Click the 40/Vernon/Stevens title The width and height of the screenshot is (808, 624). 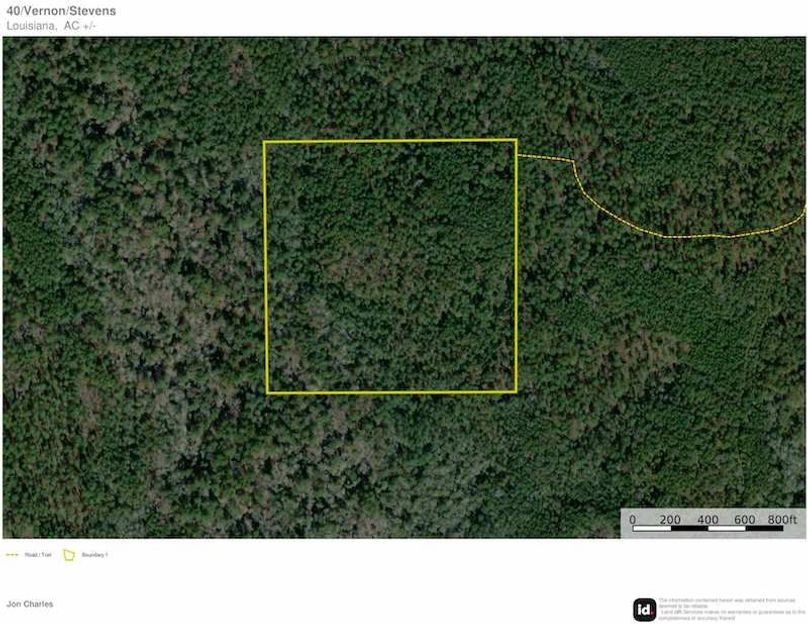(x=61, y=11)
